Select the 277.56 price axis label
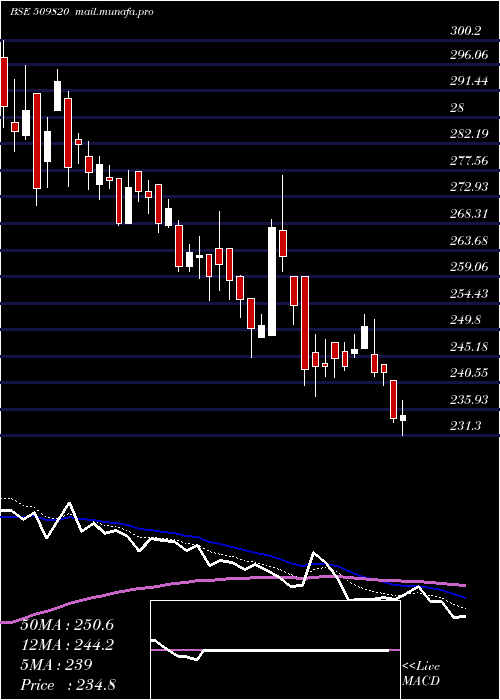500x700 pixels. click(x=468, y=160)
